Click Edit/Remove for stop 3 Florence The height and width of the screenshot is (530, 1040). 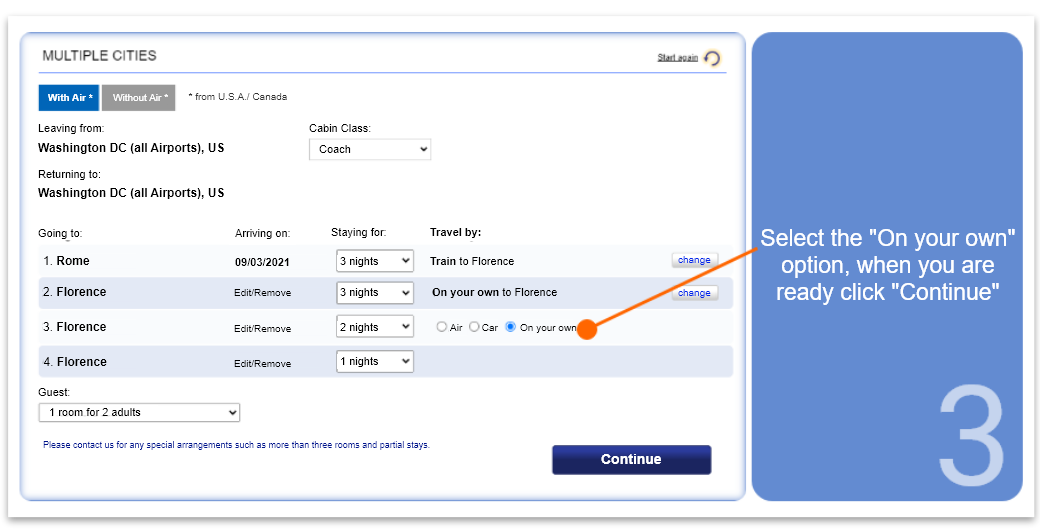pyautogui.click(x=262, y=328)
